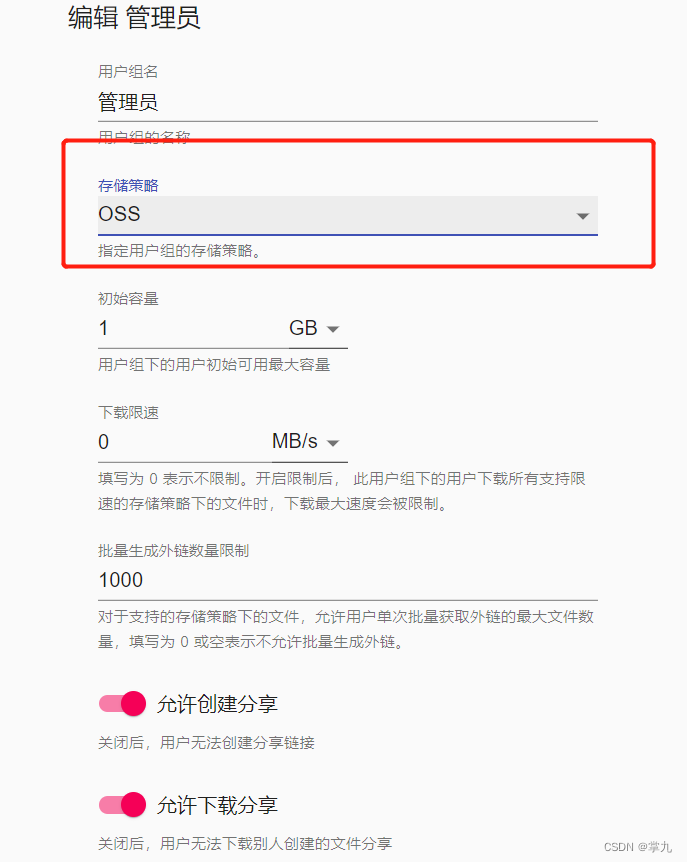Open the 存储策略 dropdown showing OSS
687x862 pixels.
340,214
